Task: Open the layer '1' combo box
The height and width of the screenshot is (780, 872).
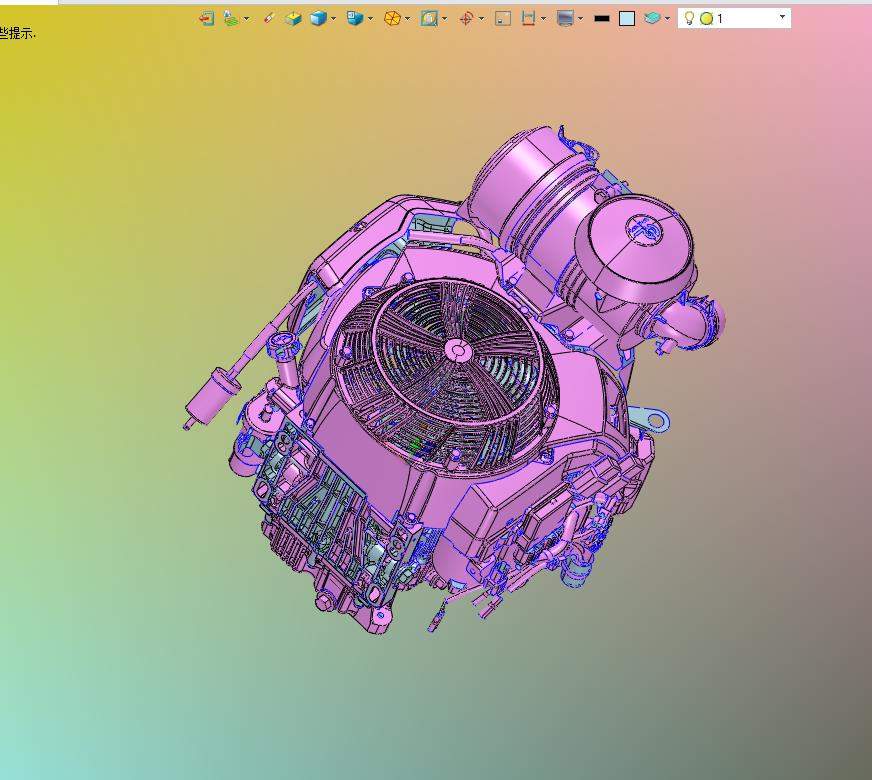Action: [734, 18]
